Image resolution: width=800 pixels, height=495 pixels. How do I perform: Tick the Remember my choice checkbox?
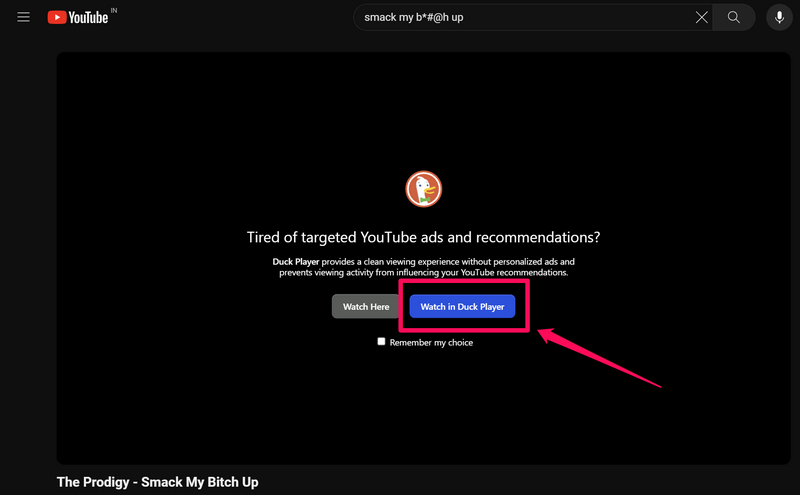[x=381, y=342]
